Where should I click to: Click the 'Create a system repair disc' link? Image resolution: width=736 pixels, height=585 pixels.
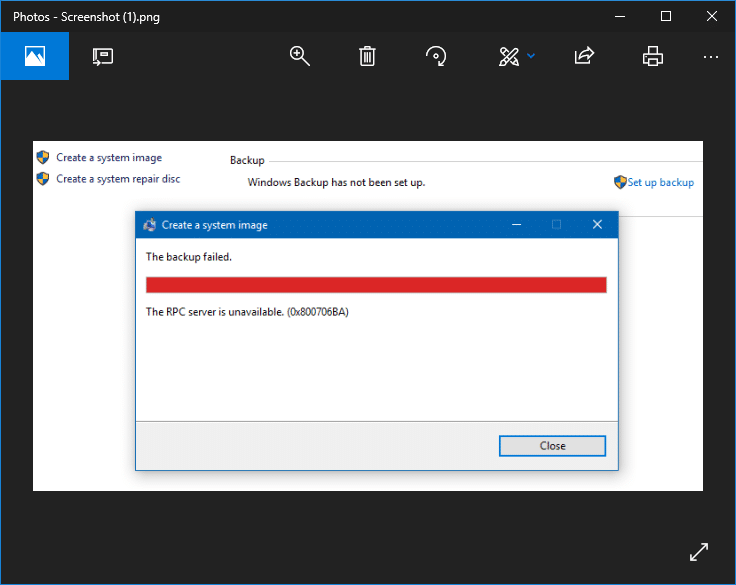coord(118,179)
